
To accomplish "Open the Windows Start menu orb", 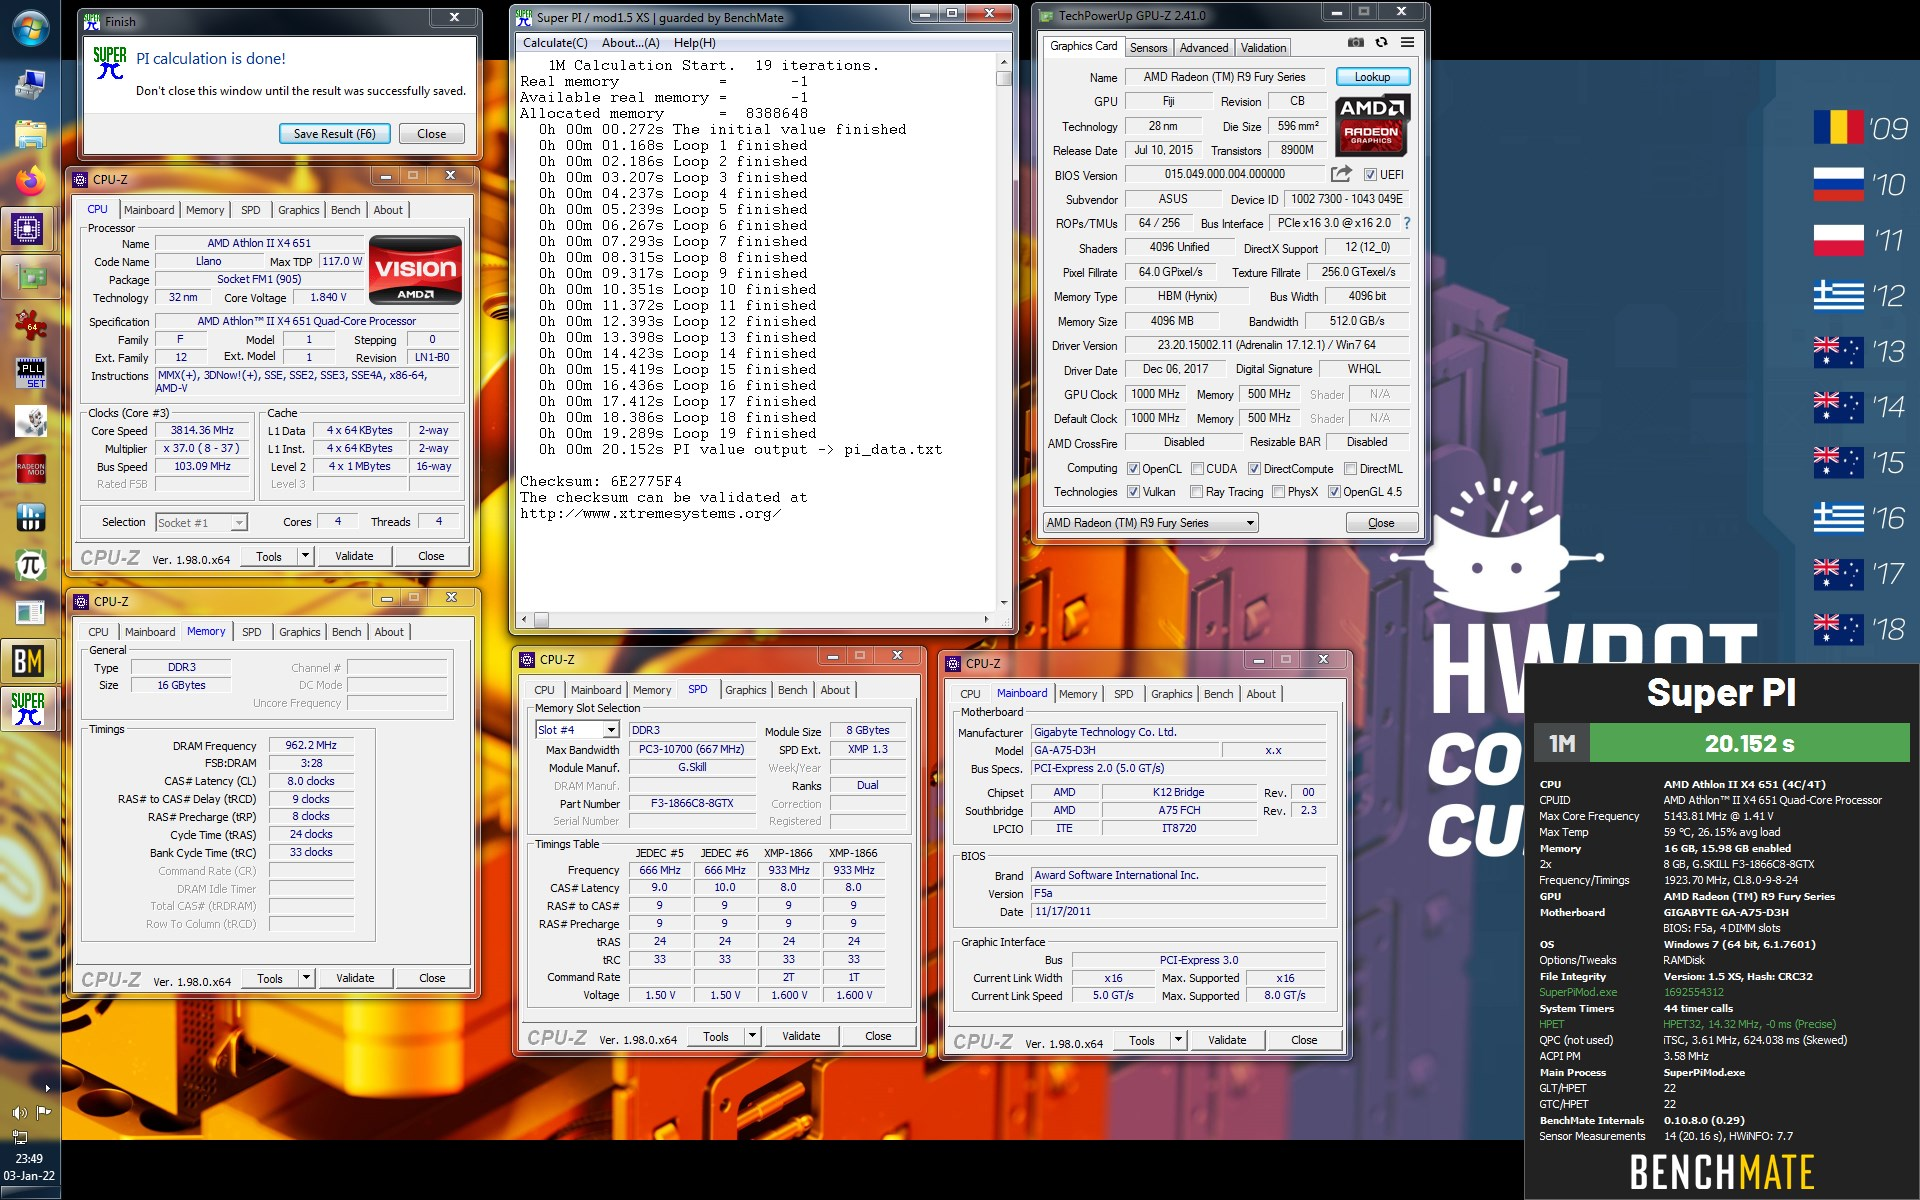I will tap(30, 28).
